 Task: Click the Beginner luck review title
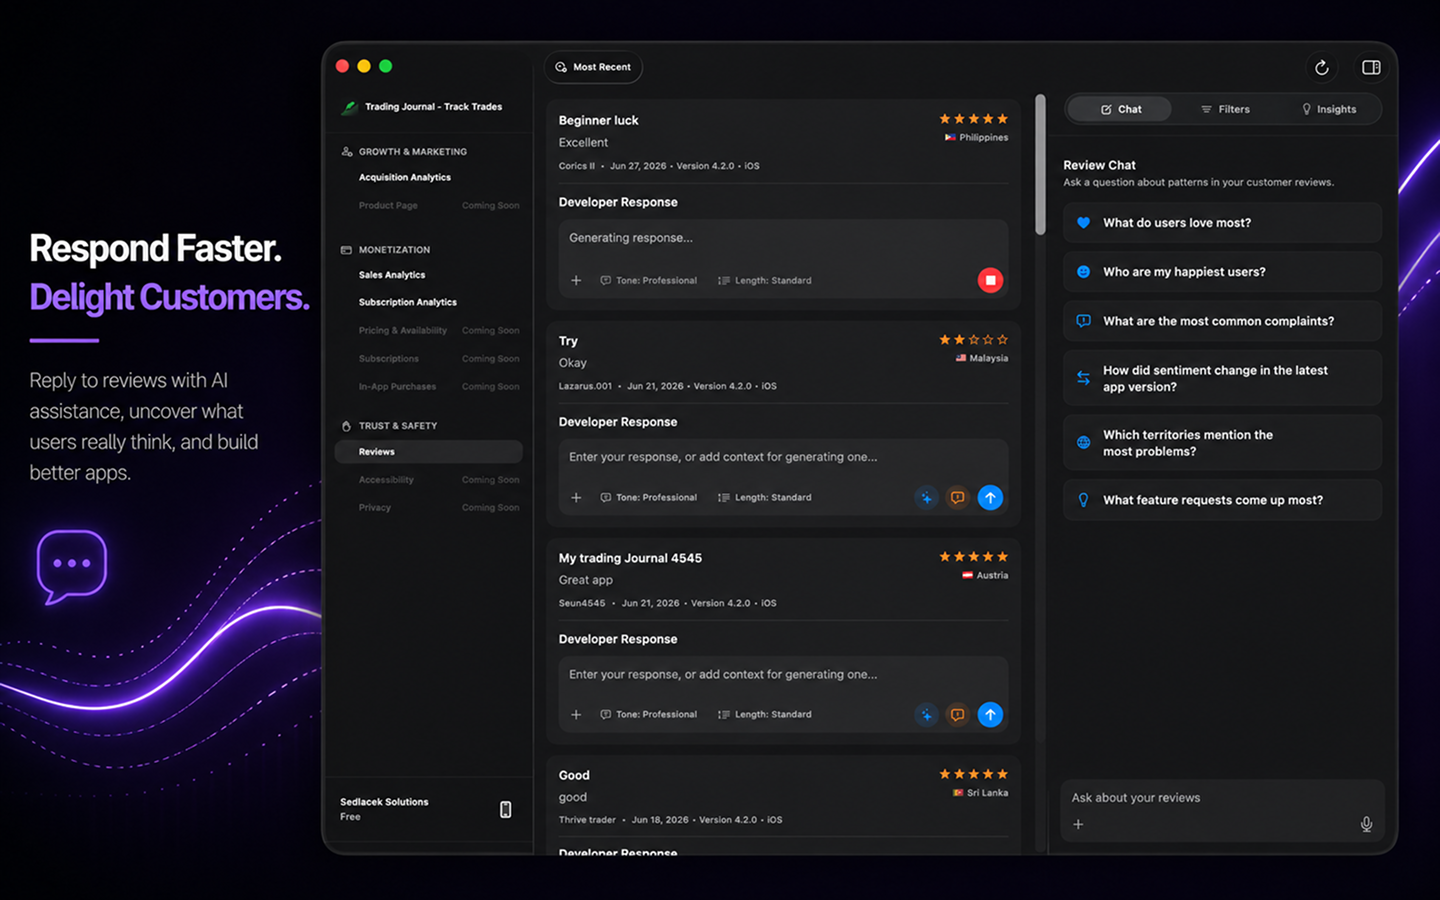(598, 120)
